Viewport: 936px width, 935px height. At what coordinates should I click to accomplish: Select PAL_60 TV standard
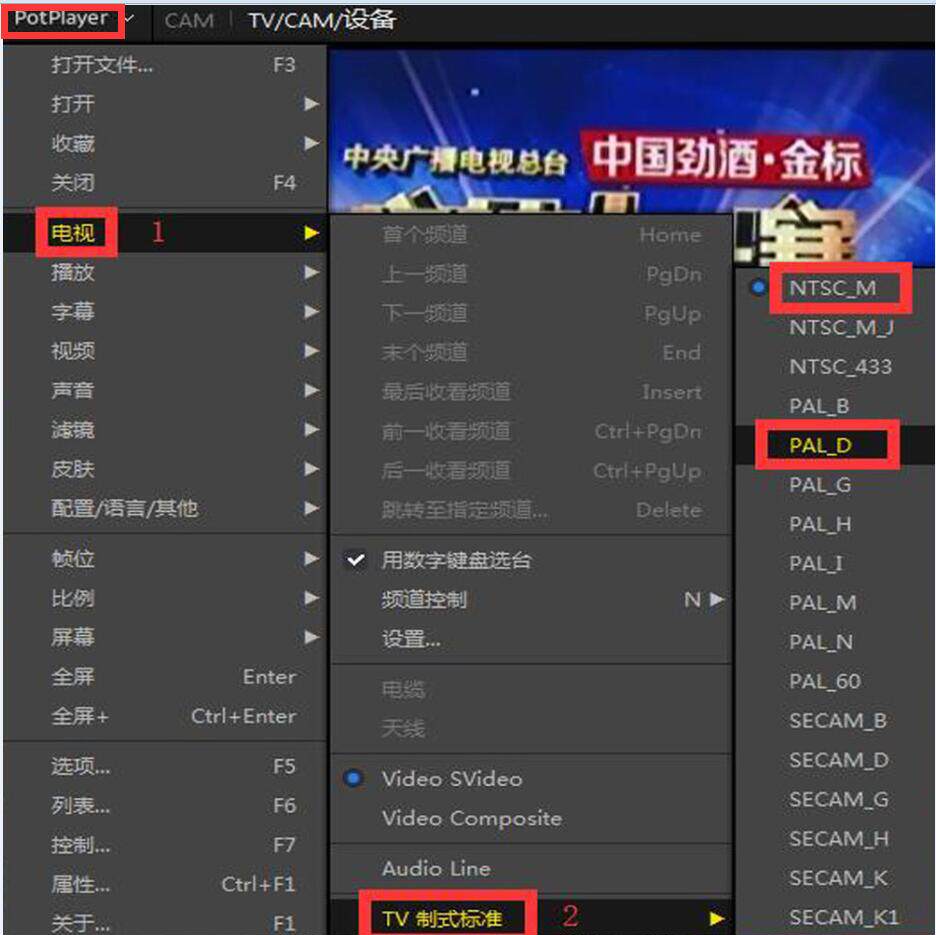[835, 681]
